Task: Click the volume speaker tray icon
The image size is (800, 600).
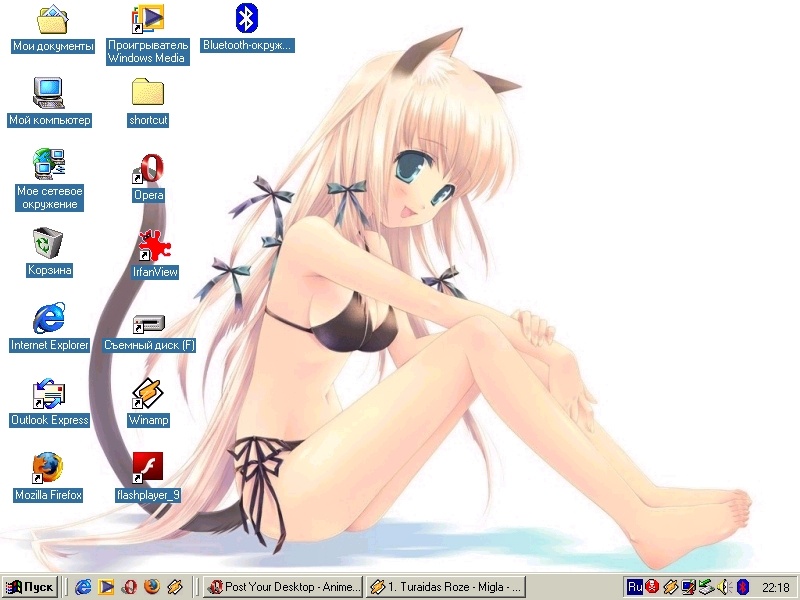Action: [x=724, y=587]
